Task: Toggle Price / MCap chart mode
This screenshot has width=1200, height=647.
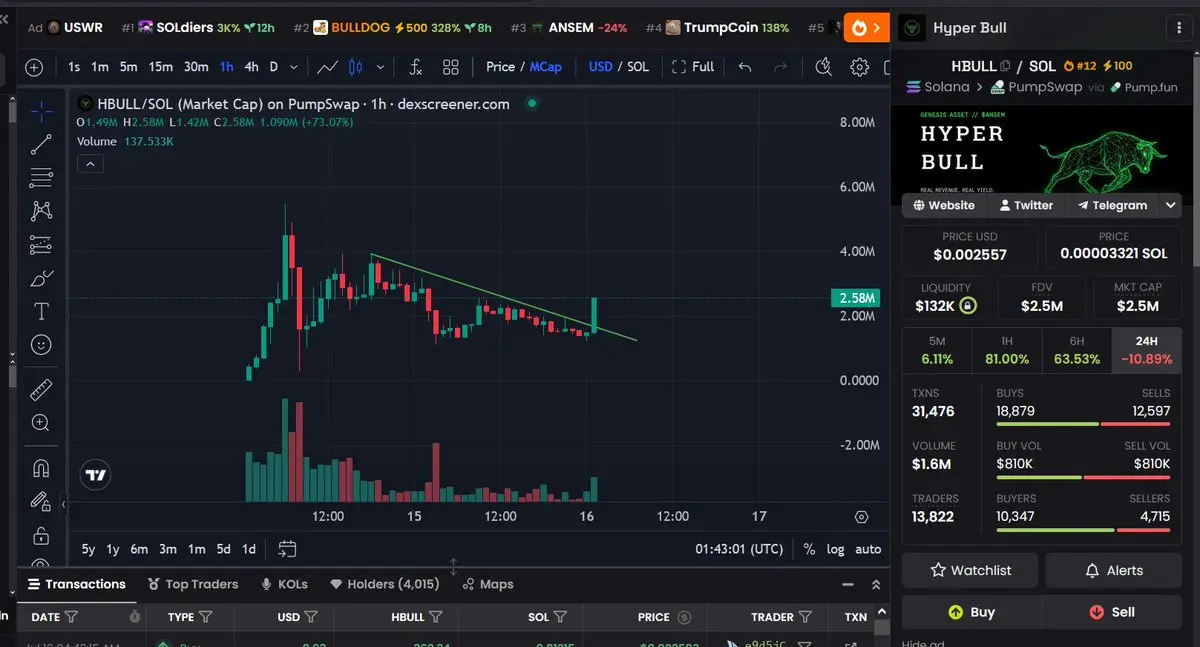Action: coord(524,67)
